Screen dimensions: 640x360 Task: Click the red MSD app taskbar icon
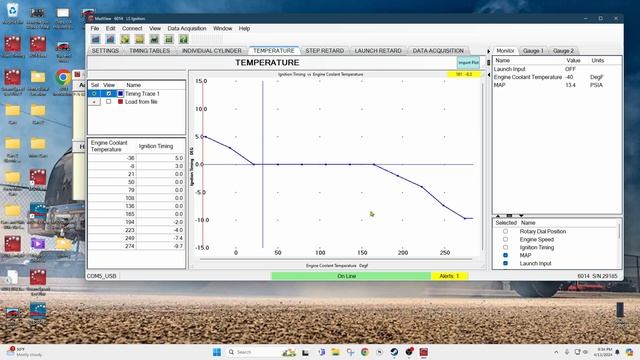(x=424, y=352)
